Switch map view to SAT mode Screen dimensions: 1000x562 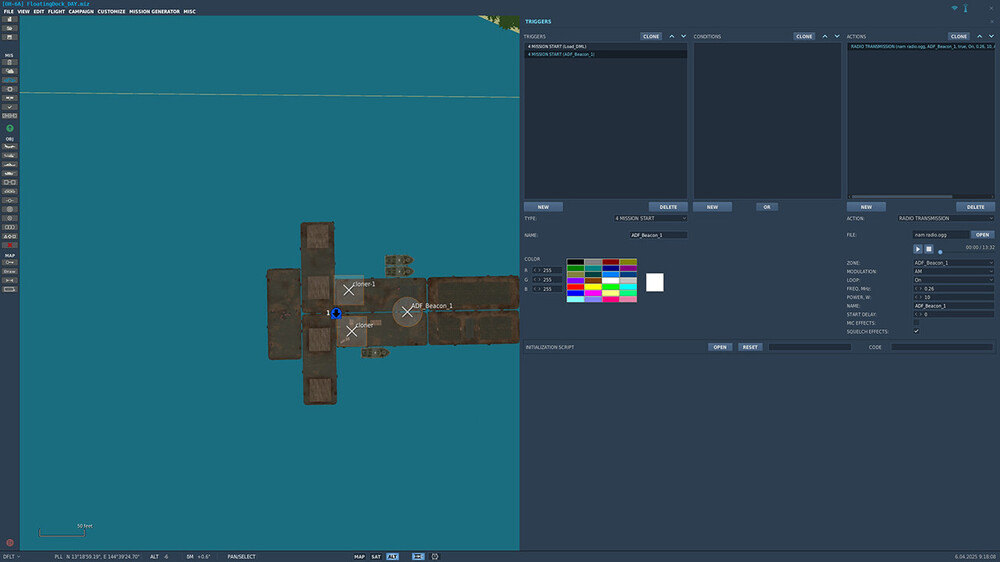click(376, 557)
